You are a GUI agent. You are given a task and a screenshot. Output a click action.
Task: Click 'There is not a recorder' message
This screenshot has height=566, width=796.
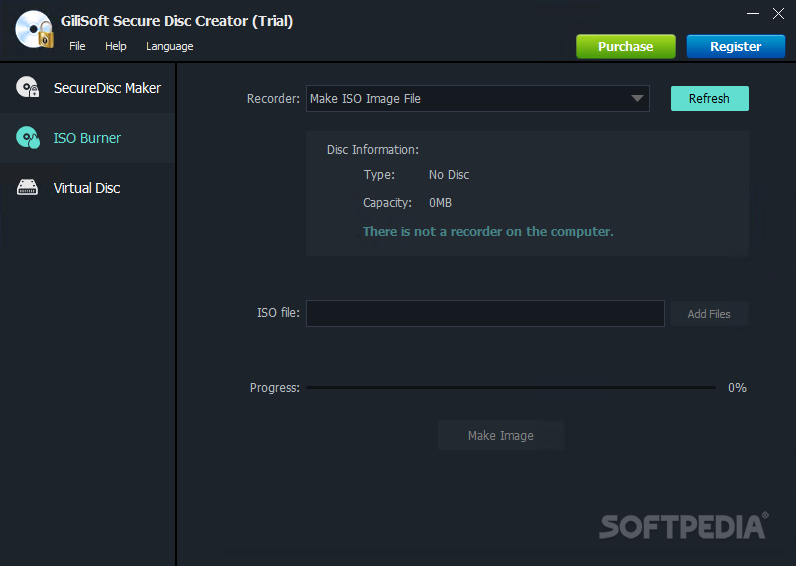[x=488, y=231]
